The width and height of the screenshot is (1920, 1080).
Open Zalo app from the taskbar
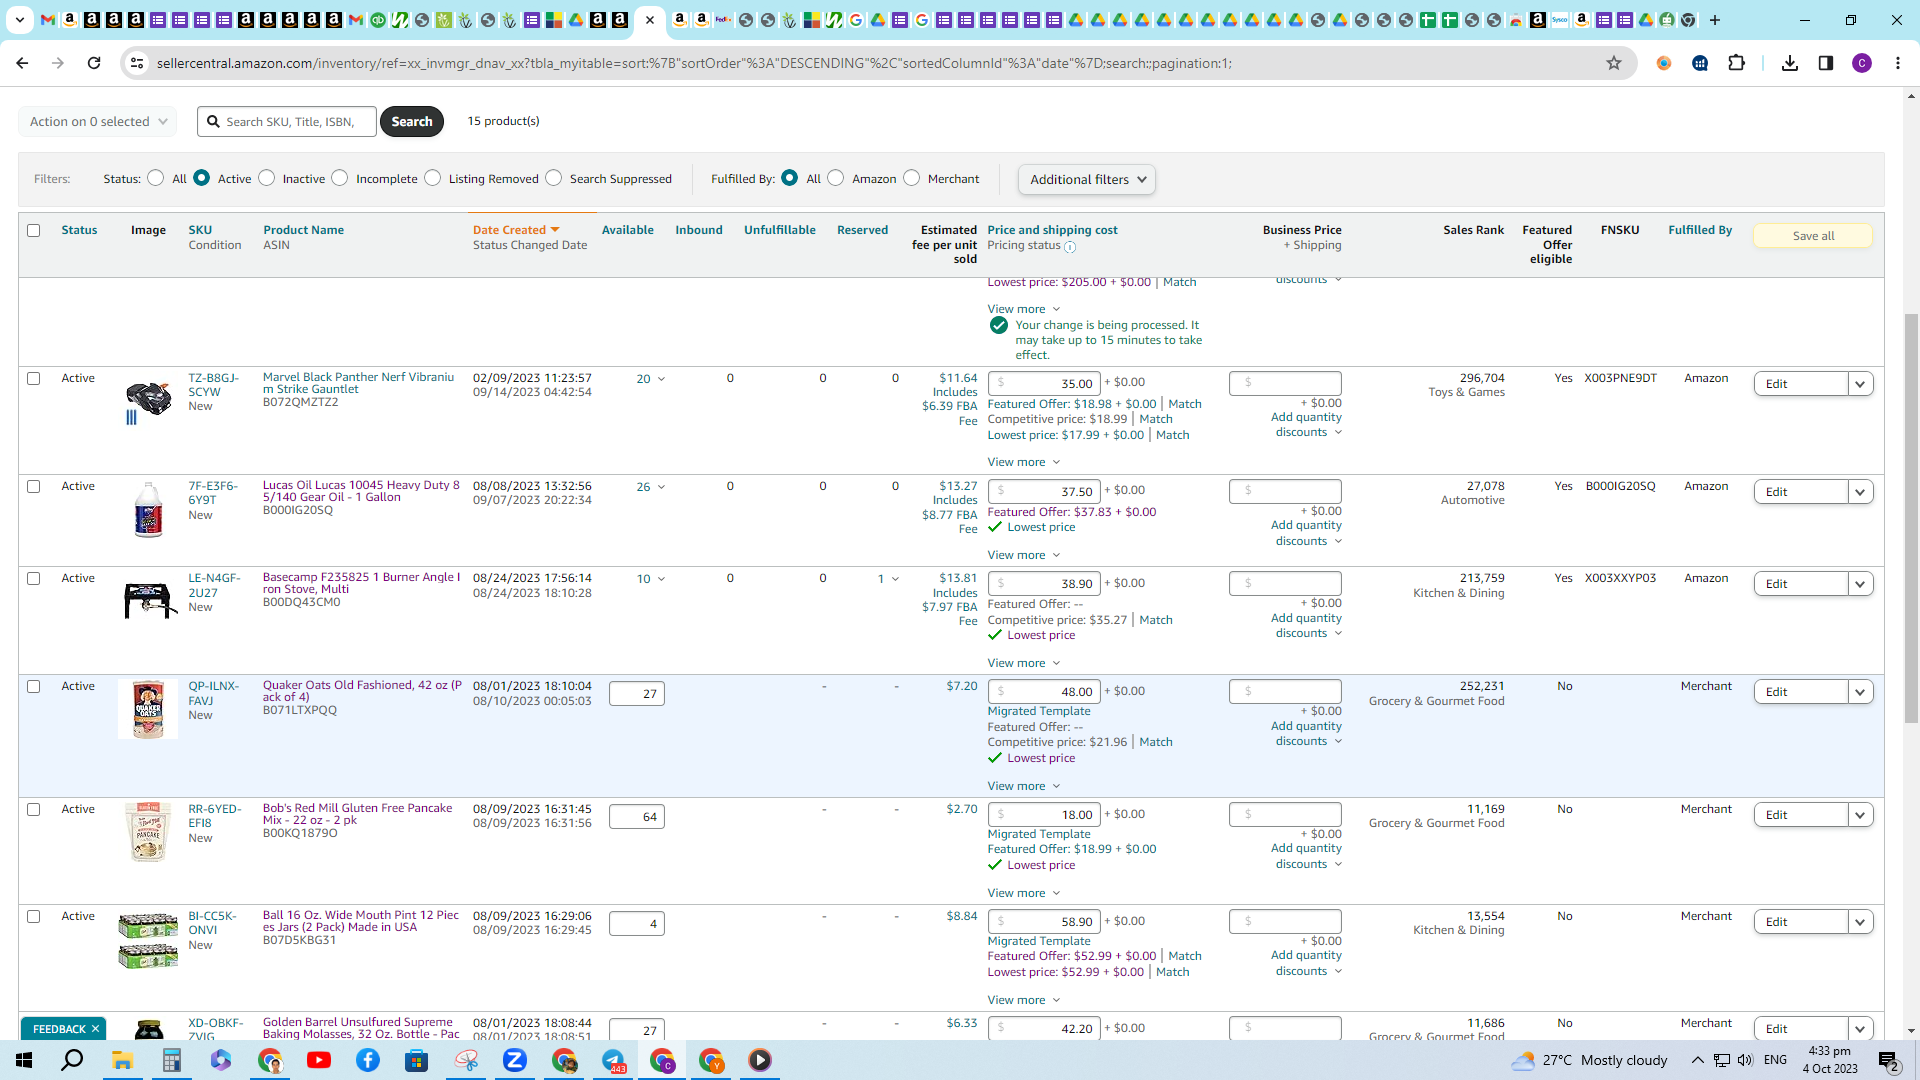click(x=515, y=1060)
